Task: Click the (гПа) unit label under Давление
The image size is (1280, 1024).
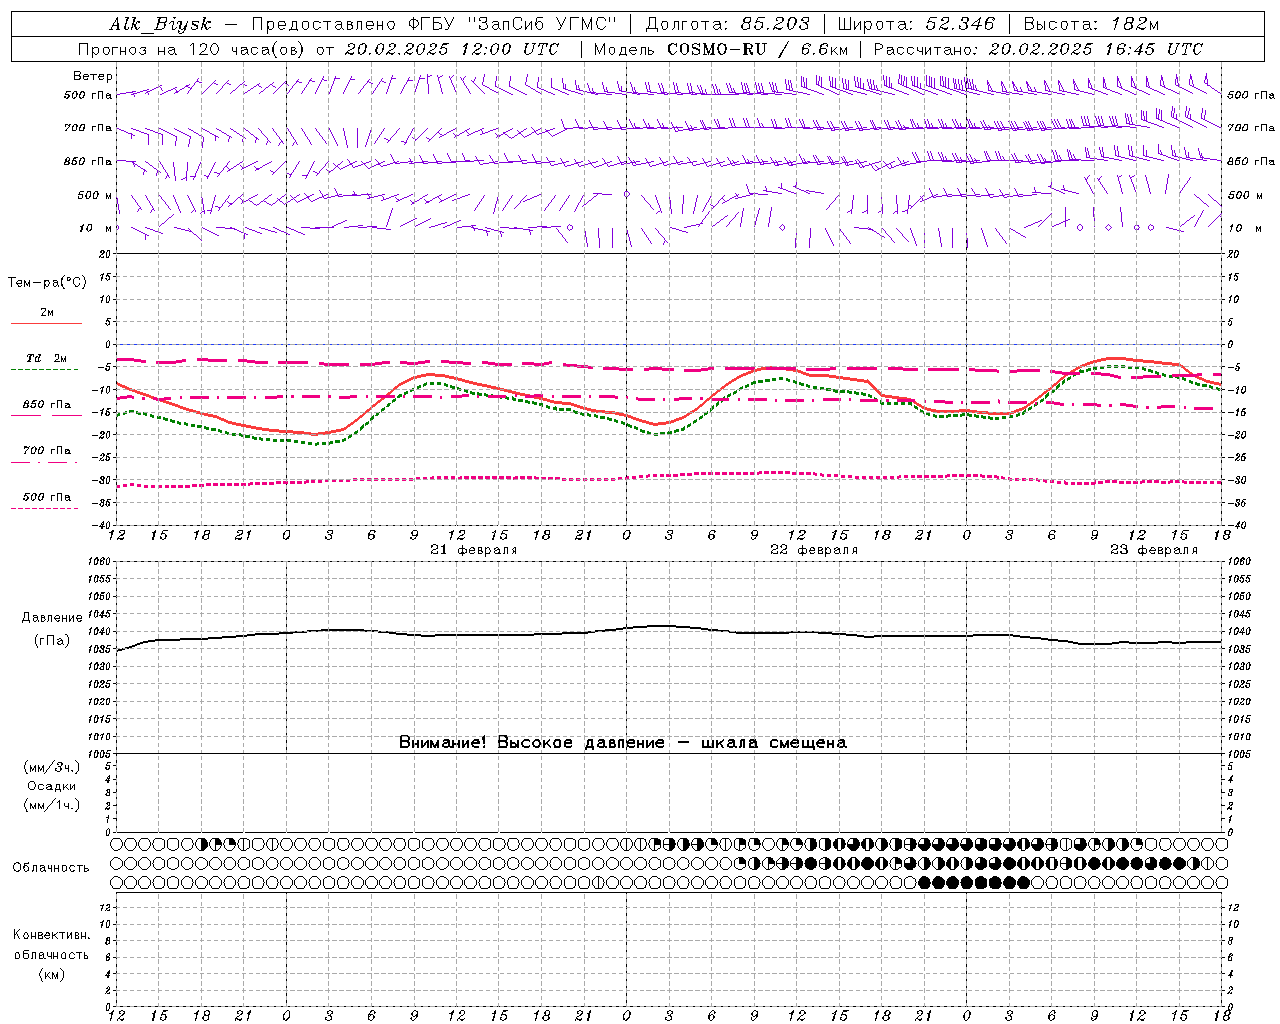Action: coord(52,641)
